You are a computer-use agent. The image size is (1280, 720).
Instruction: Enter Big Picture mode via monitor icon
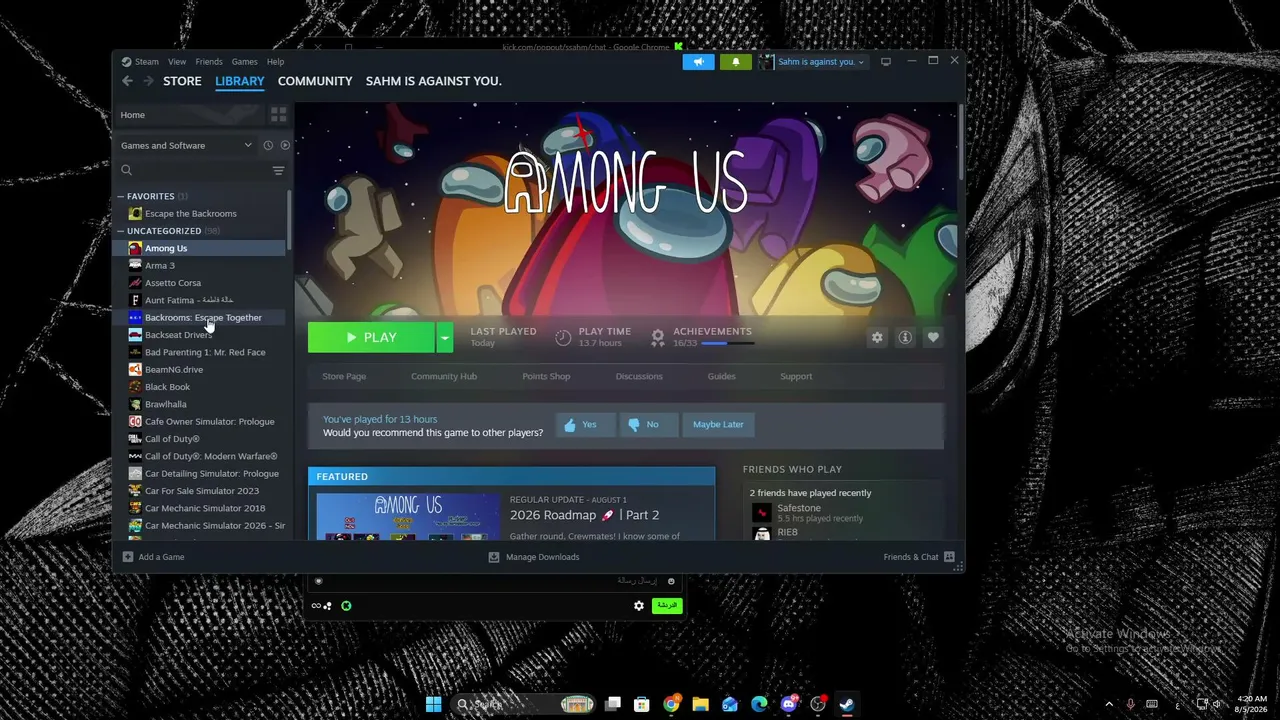(x=886, y=62)
